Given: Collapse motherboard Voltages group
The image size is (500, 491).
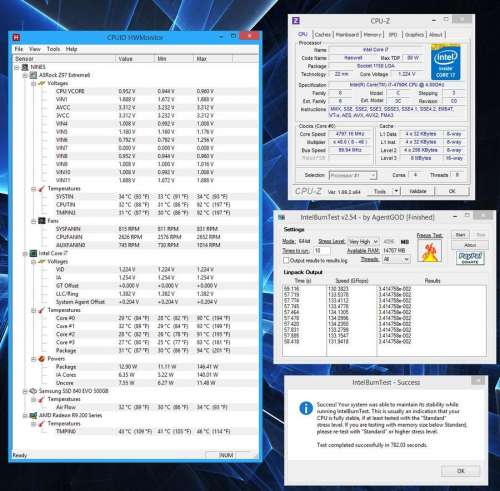Looking at the screenshot, I should (x=33, y=83).
